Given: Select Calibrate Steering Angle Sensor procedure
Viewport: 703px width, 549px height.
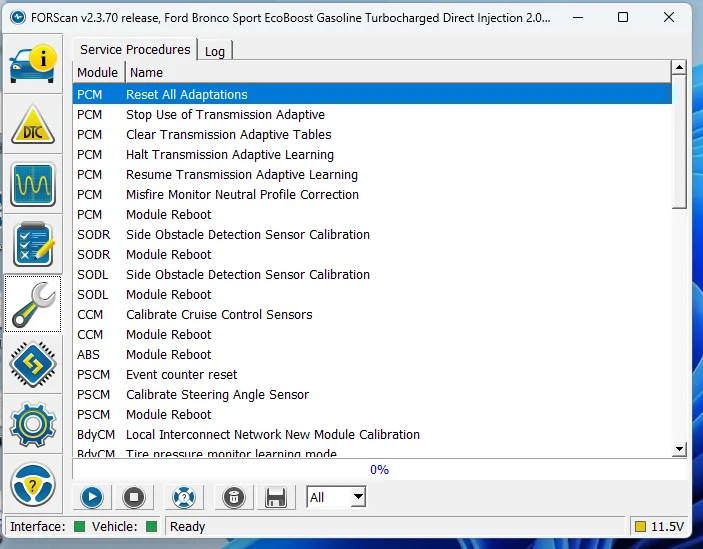Looking at the screenshot, I should (x=217, y=394).
